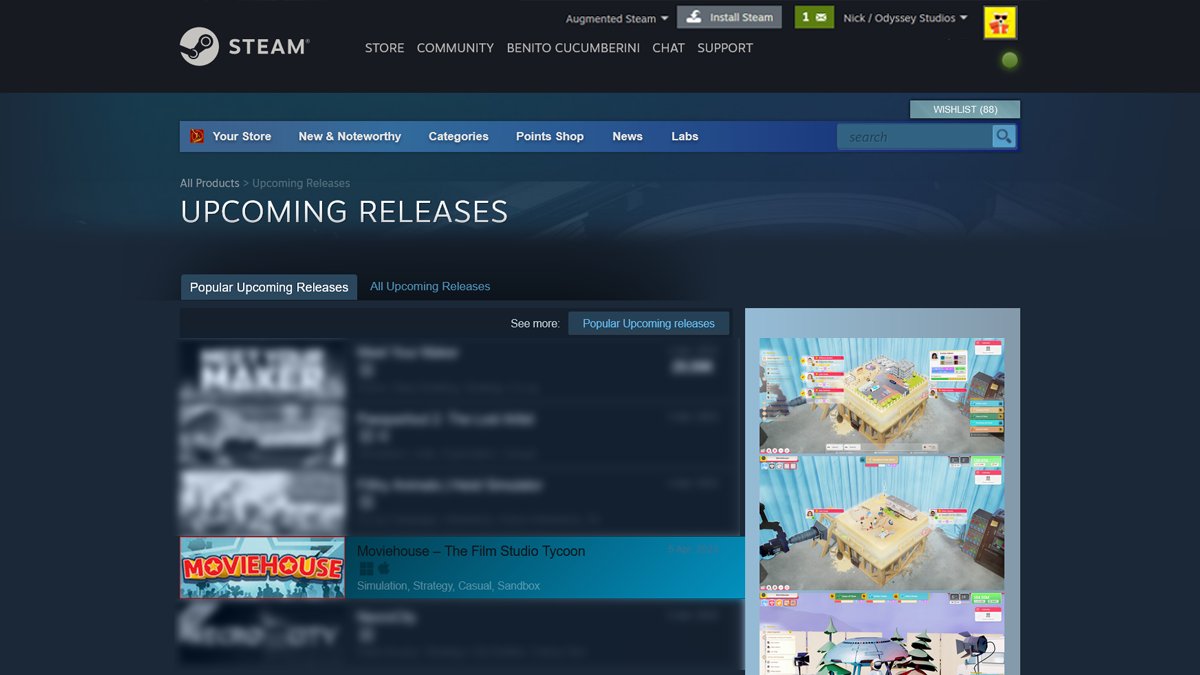This screenshot has width=1200, height=675.
Task: Open the Your Store menu
Action: (241, 136)
